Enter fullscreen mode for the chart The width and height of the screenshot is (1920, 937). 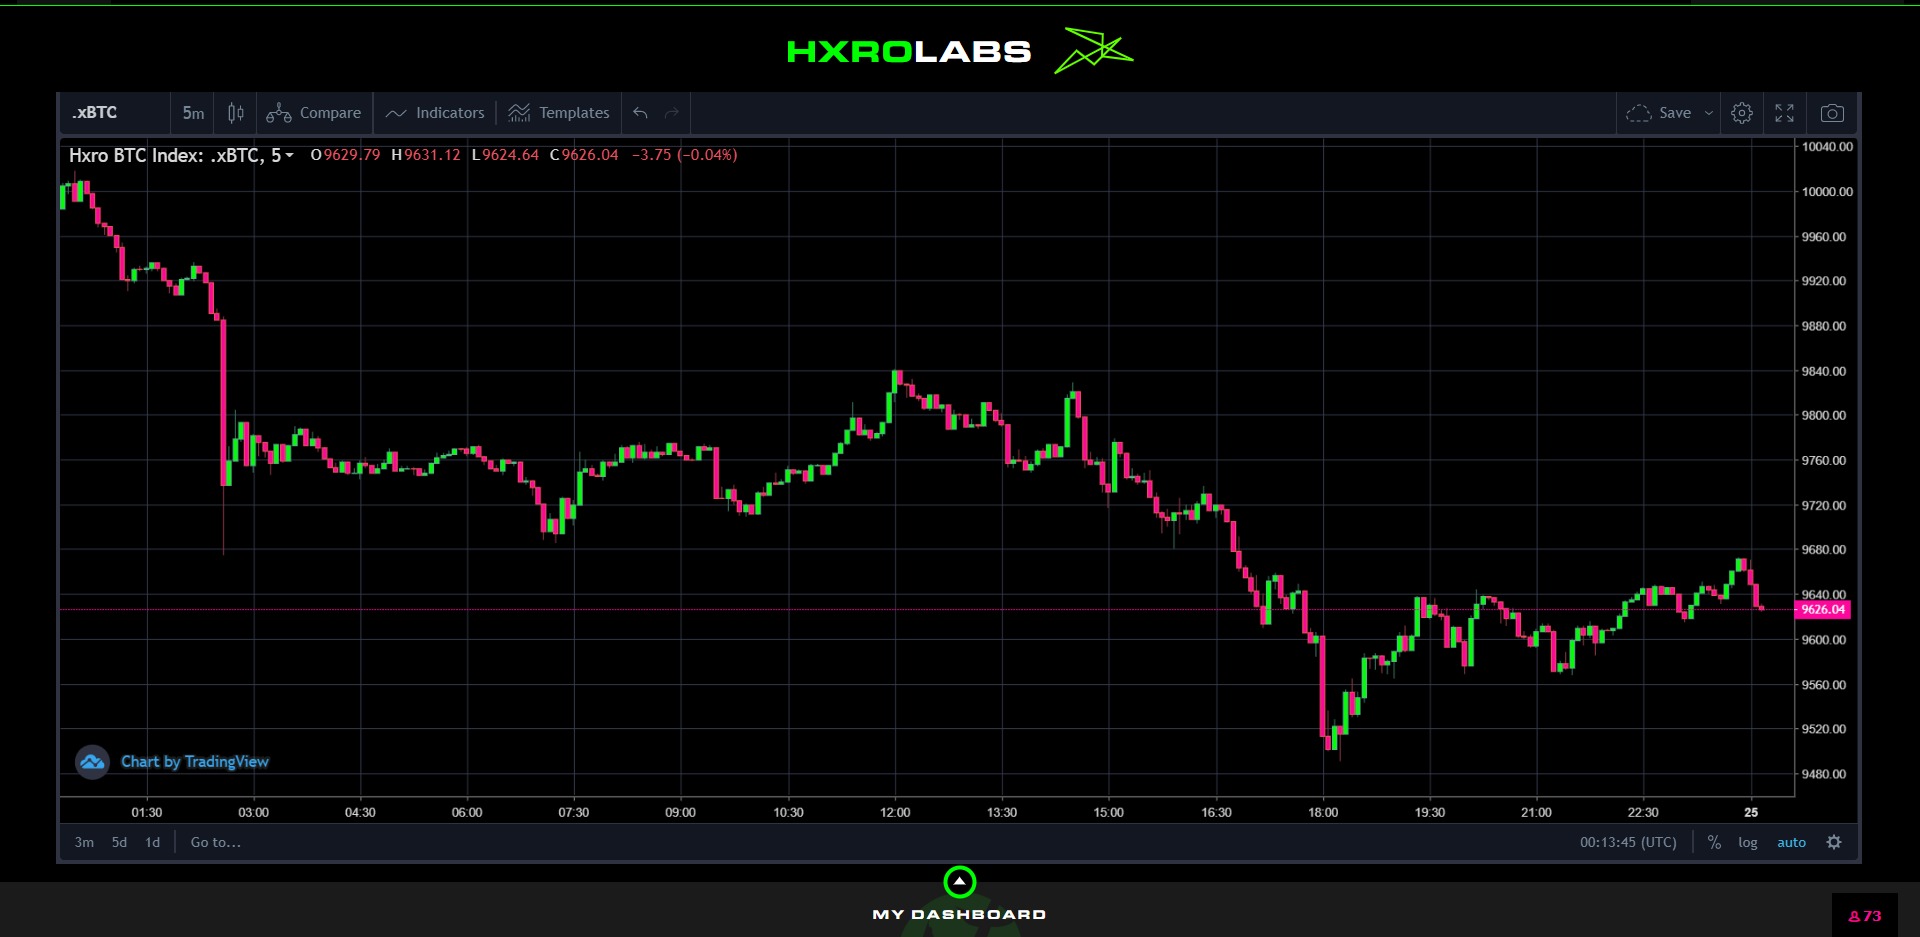[x=1784, y=113]
